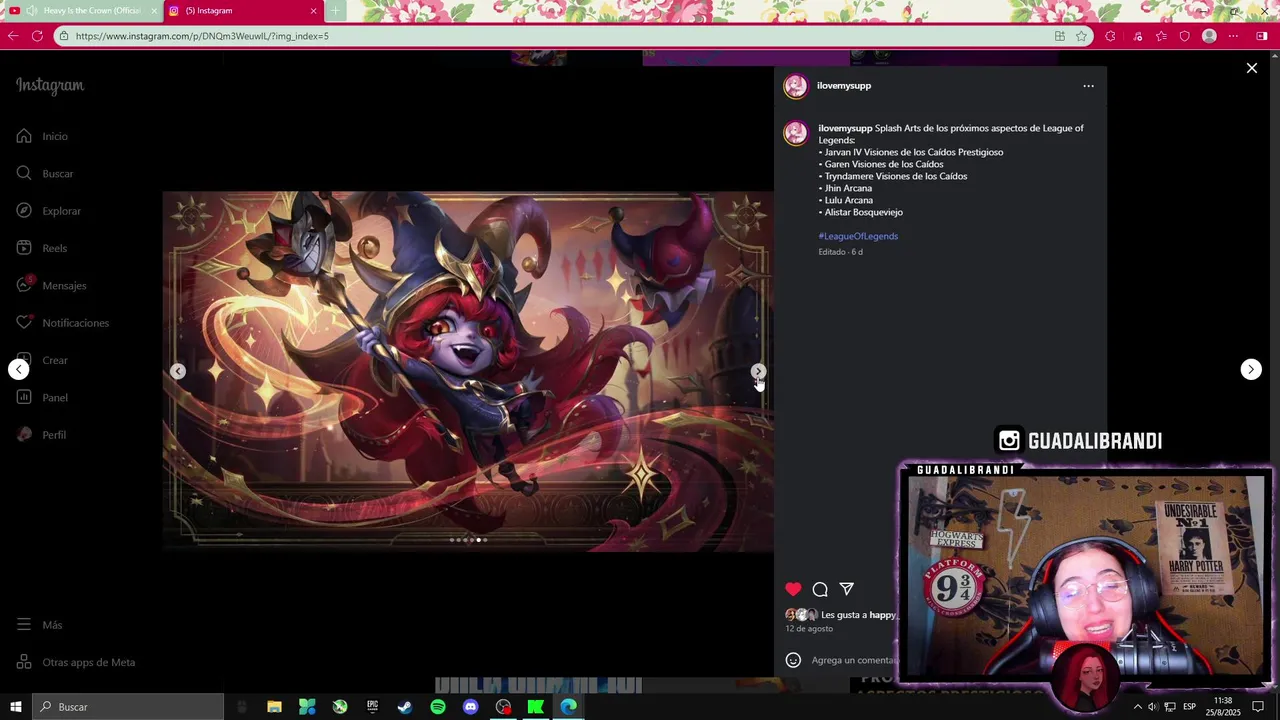Open Windows notification center
Viewport: 1280px width, 720px height.
click(x=1259, y=707)
